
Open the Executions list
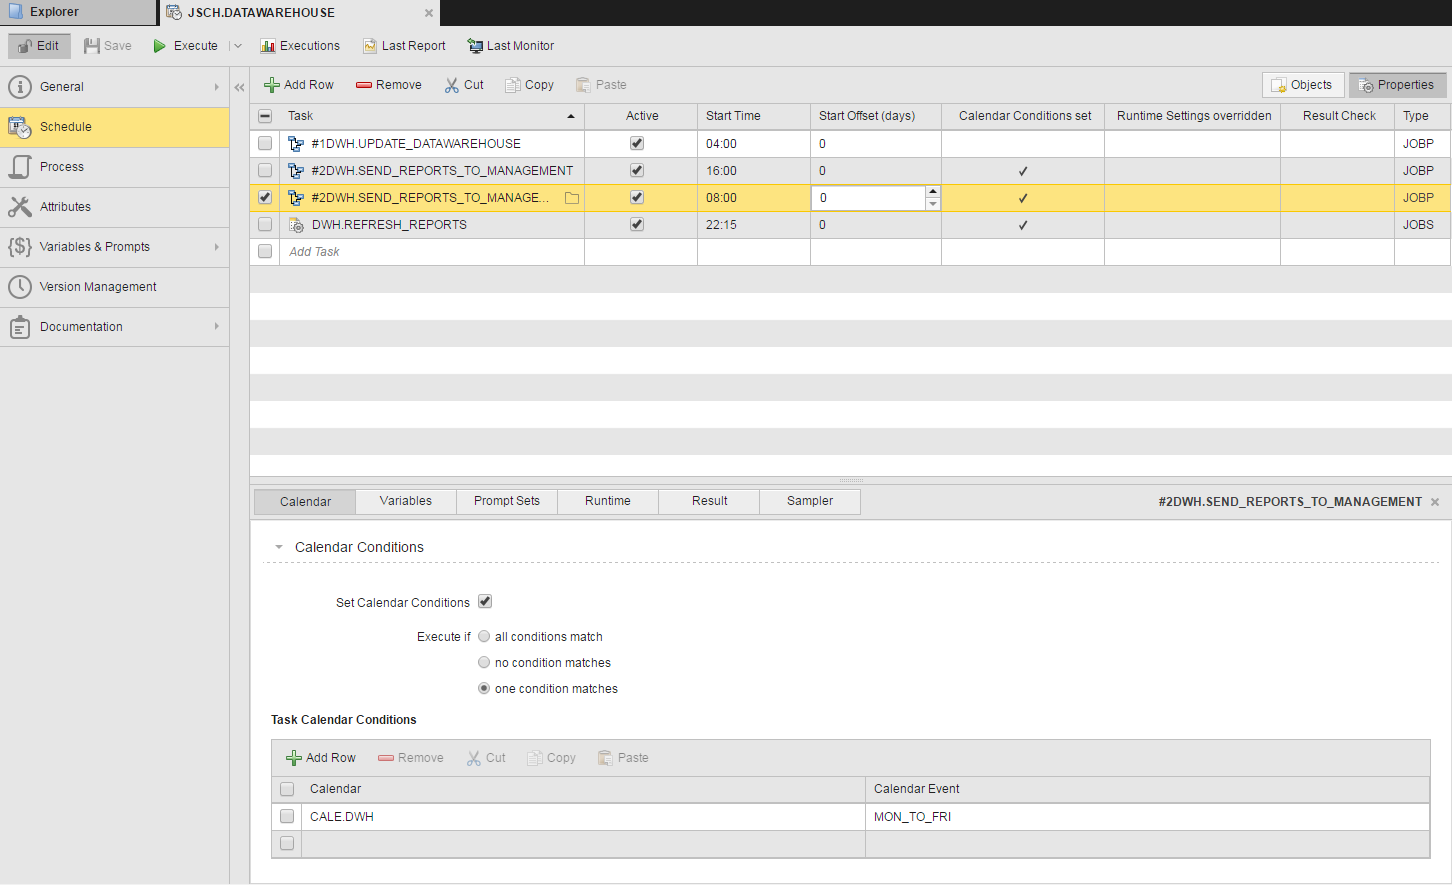300,46
